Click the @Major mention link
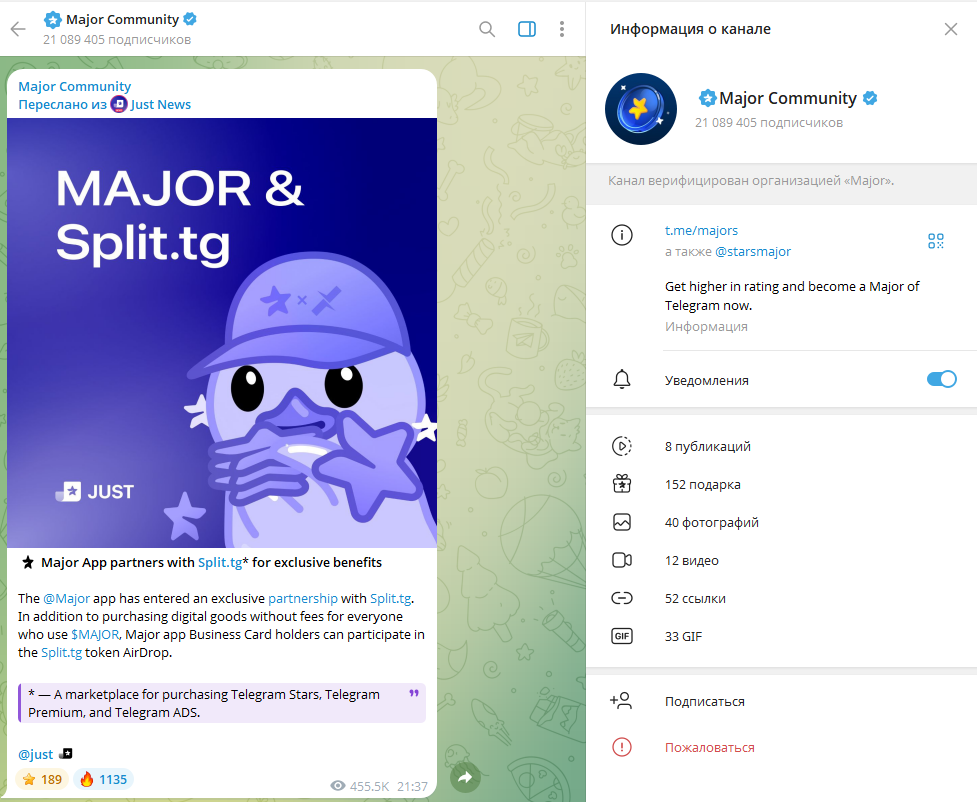The height and width of the screenshot is (802, 977). click(67, 598)
